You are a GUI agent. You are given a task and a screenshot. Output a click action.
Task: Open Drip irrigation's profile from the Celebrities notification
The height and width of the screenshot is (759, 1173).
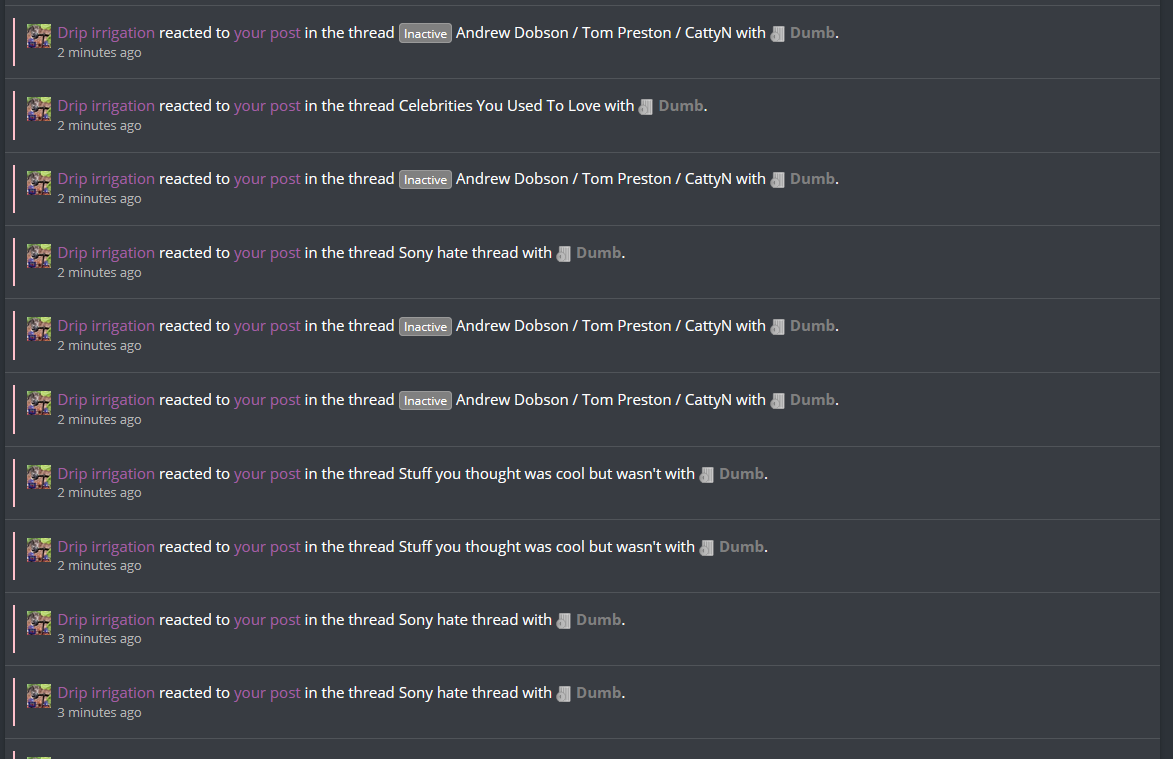coord(106,105)
